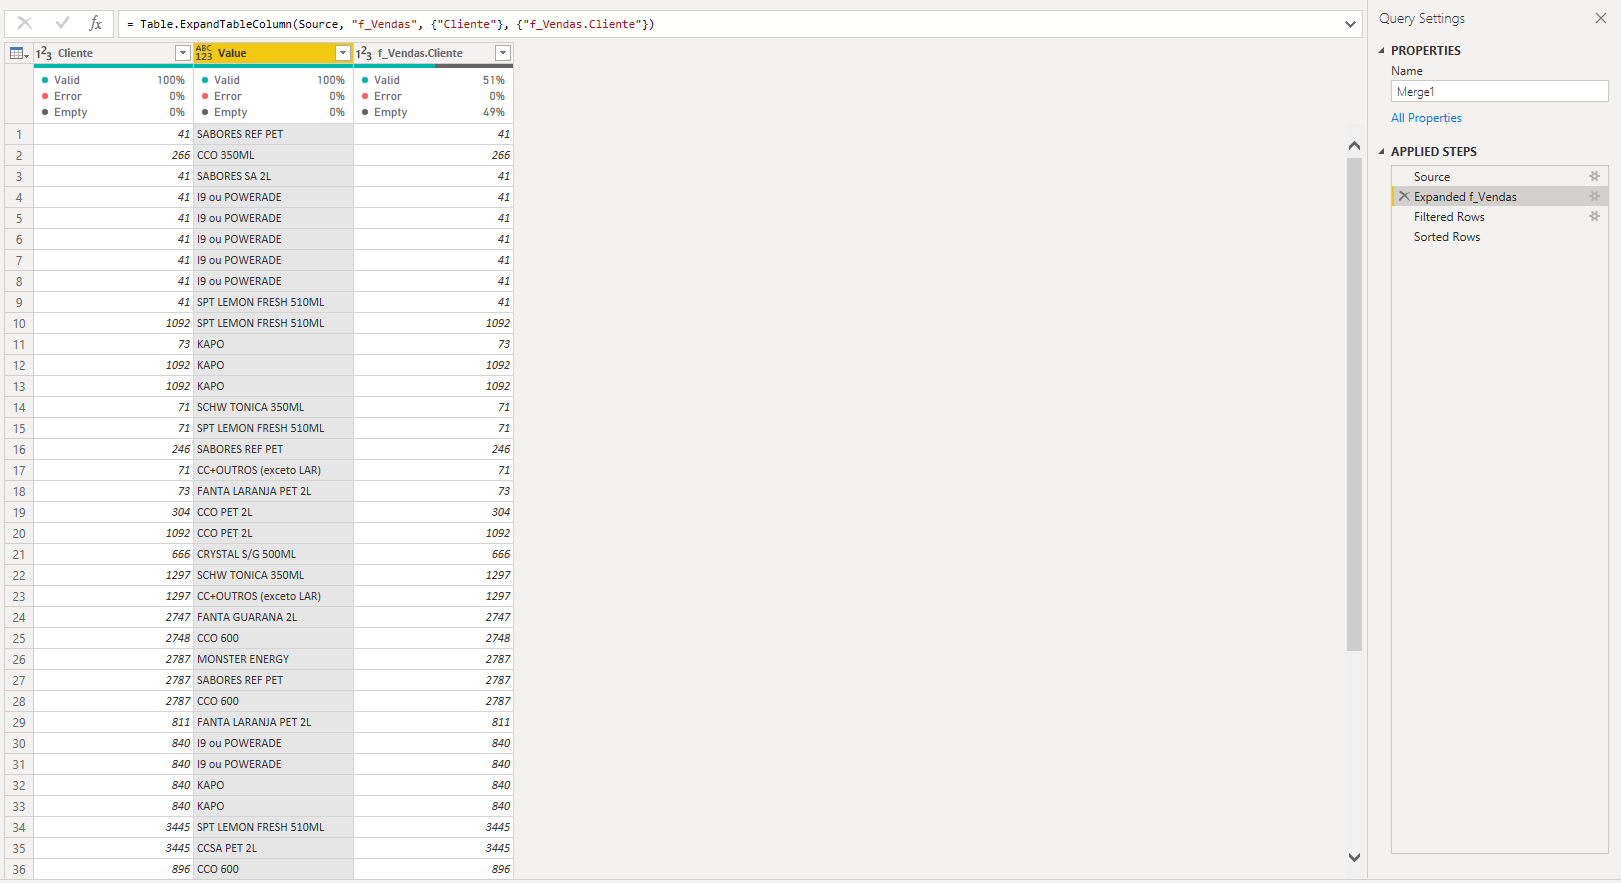The image size is (1621, 883).
Task: Click the 'MONSTER ENERGY' cell
Action: 273,659
